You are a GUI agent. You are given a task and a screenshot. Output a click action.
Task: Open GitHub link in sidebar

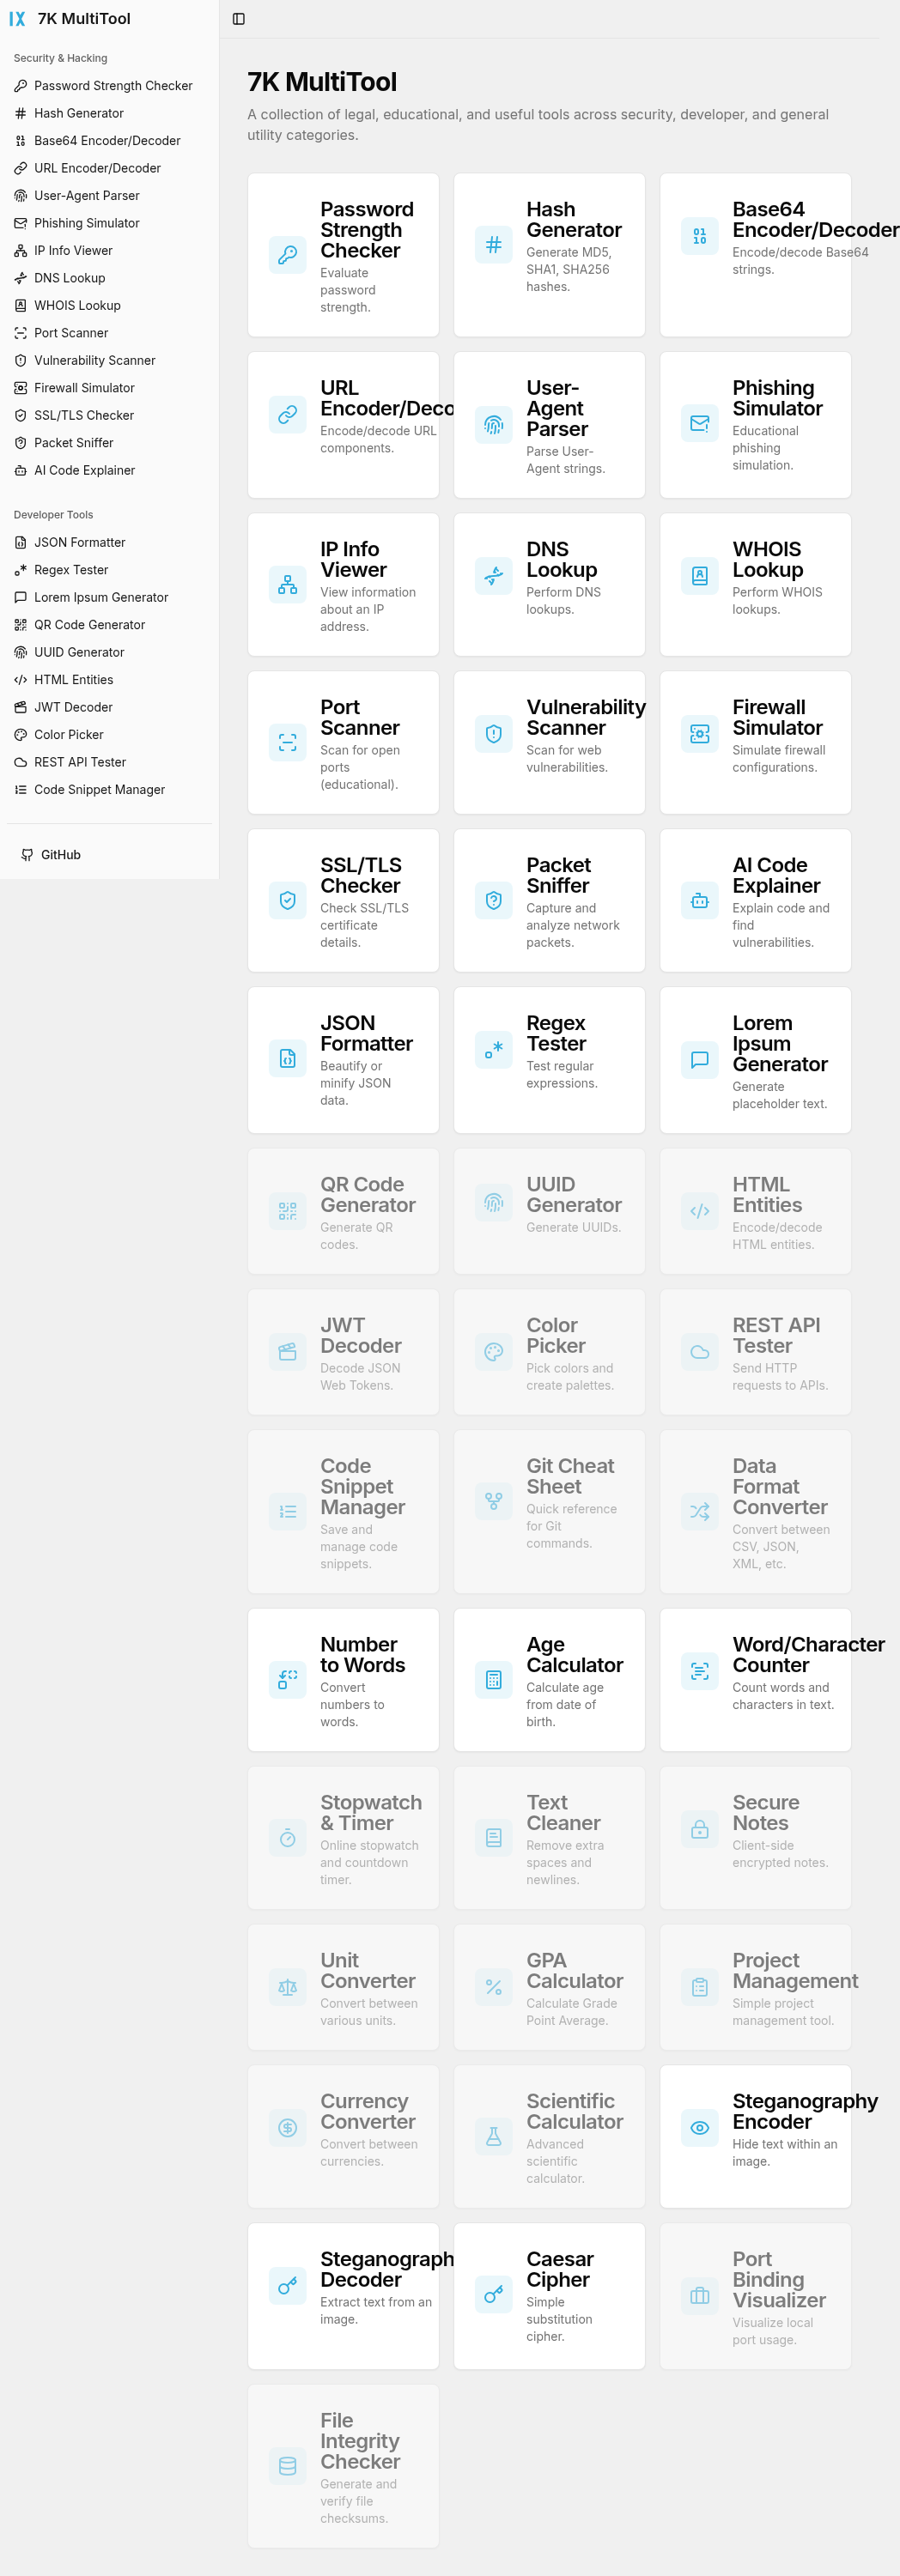pyautogui.click(x=60, y=855)
